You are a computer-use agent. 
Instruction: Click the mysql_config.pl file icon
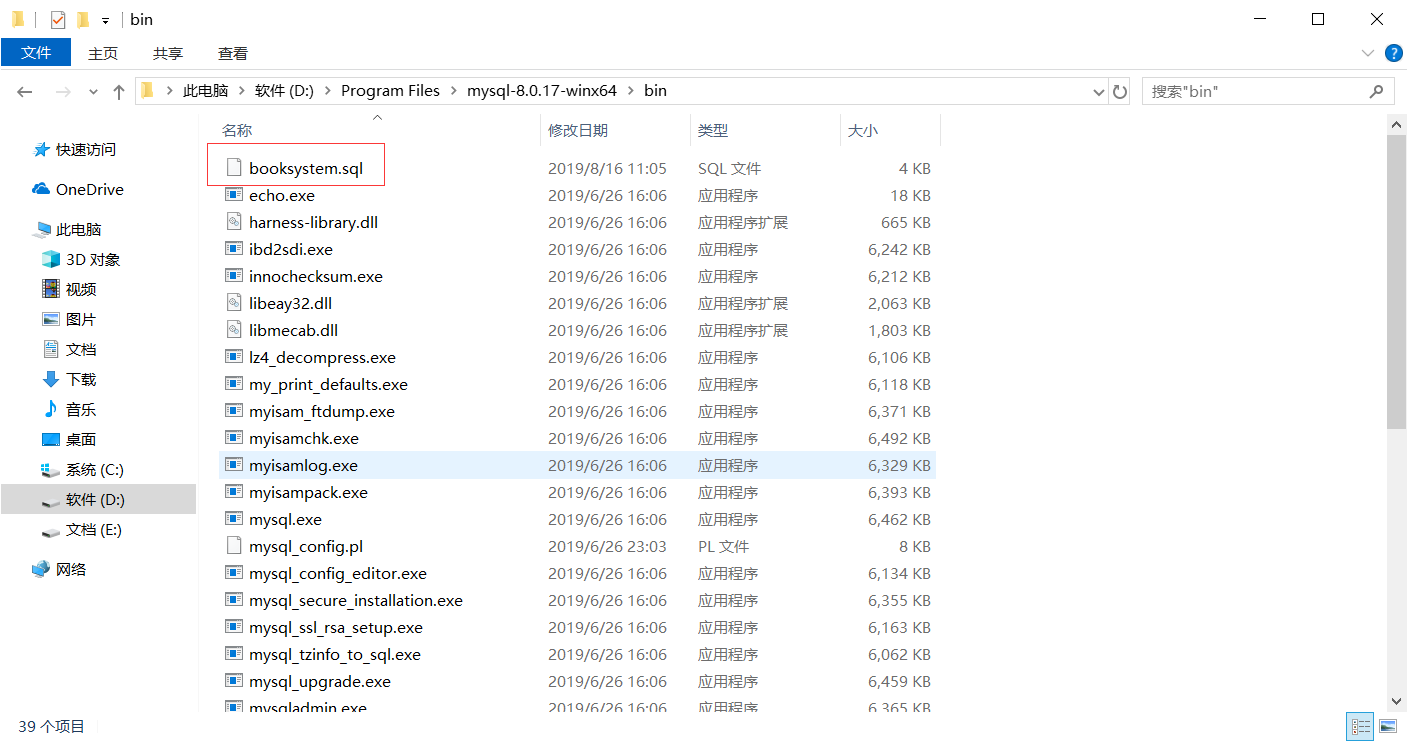[x=234, y=546]
